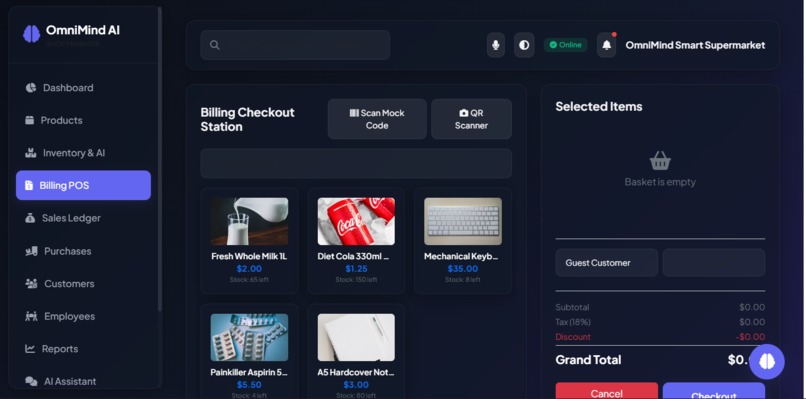Image resolution: width=806 pixels, height=399 pixels.
Task: Cancel the current bill
Action: point(607,391)
